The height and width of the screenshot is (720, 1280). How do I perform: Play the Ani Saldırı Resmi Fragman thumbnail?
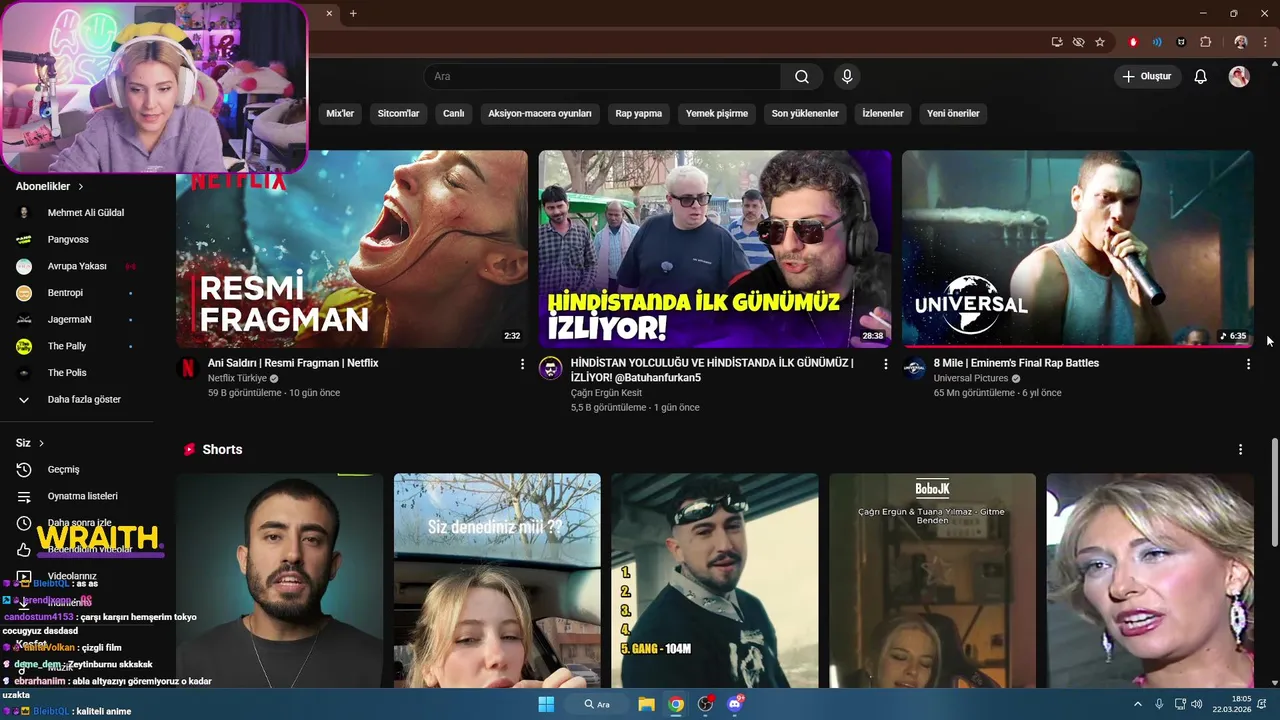click(352, 249)
